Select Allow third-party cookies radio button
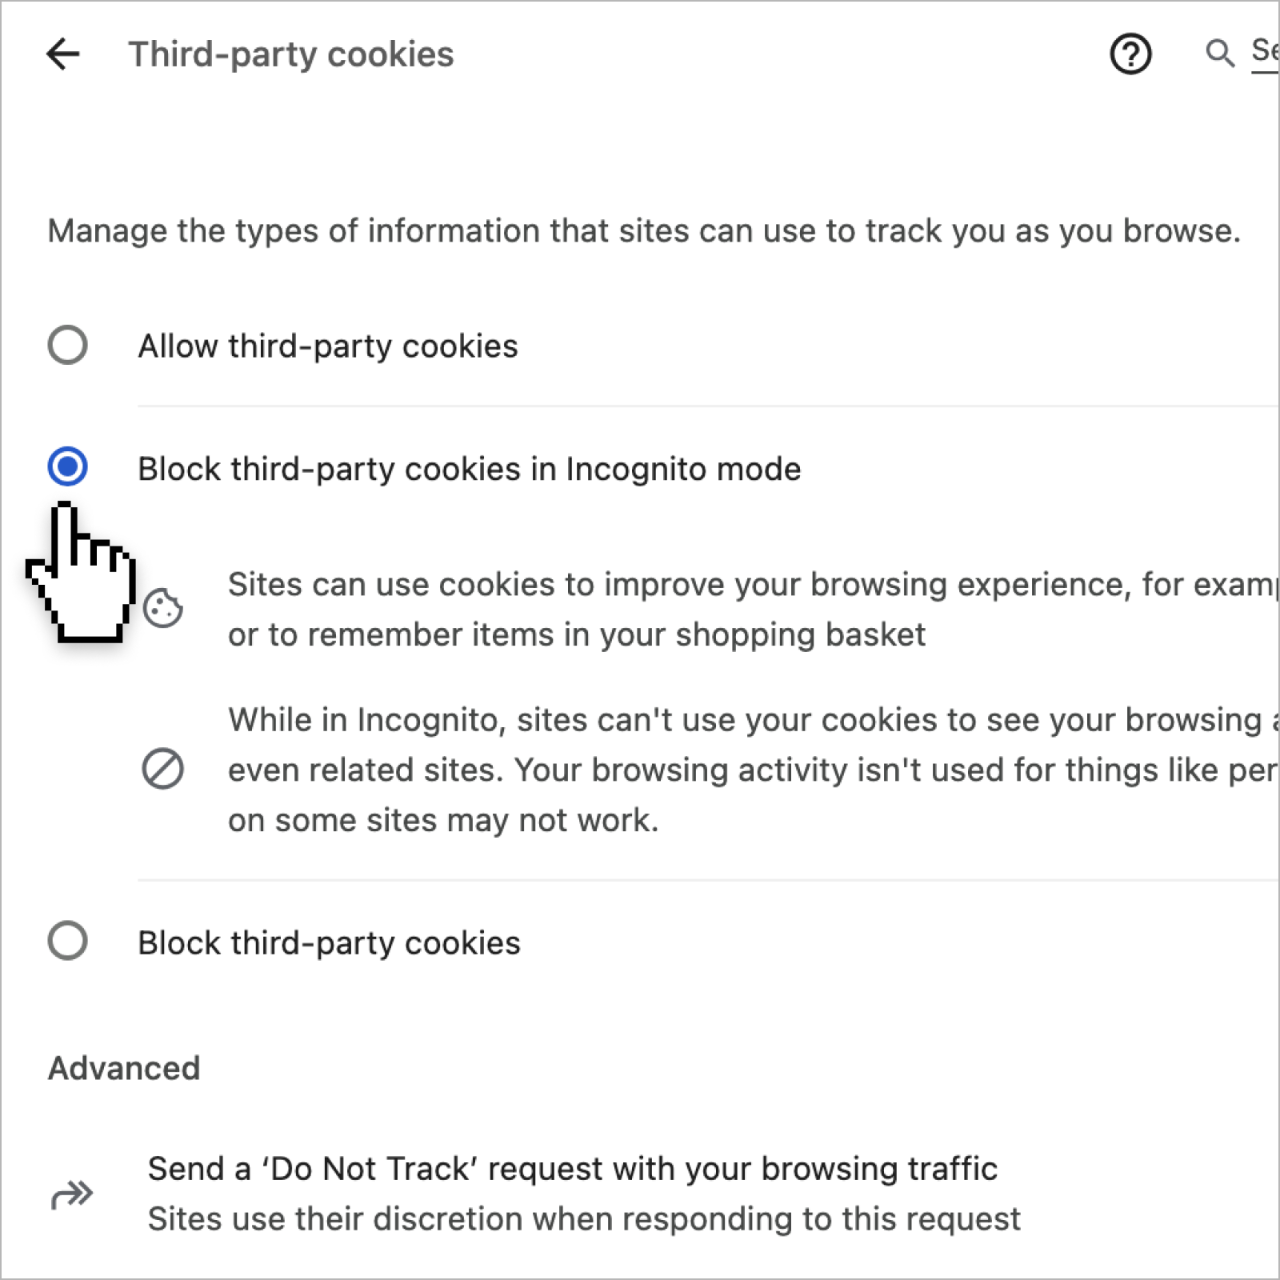This screenshot has width=1280, height=1280. tap(68, 345)
